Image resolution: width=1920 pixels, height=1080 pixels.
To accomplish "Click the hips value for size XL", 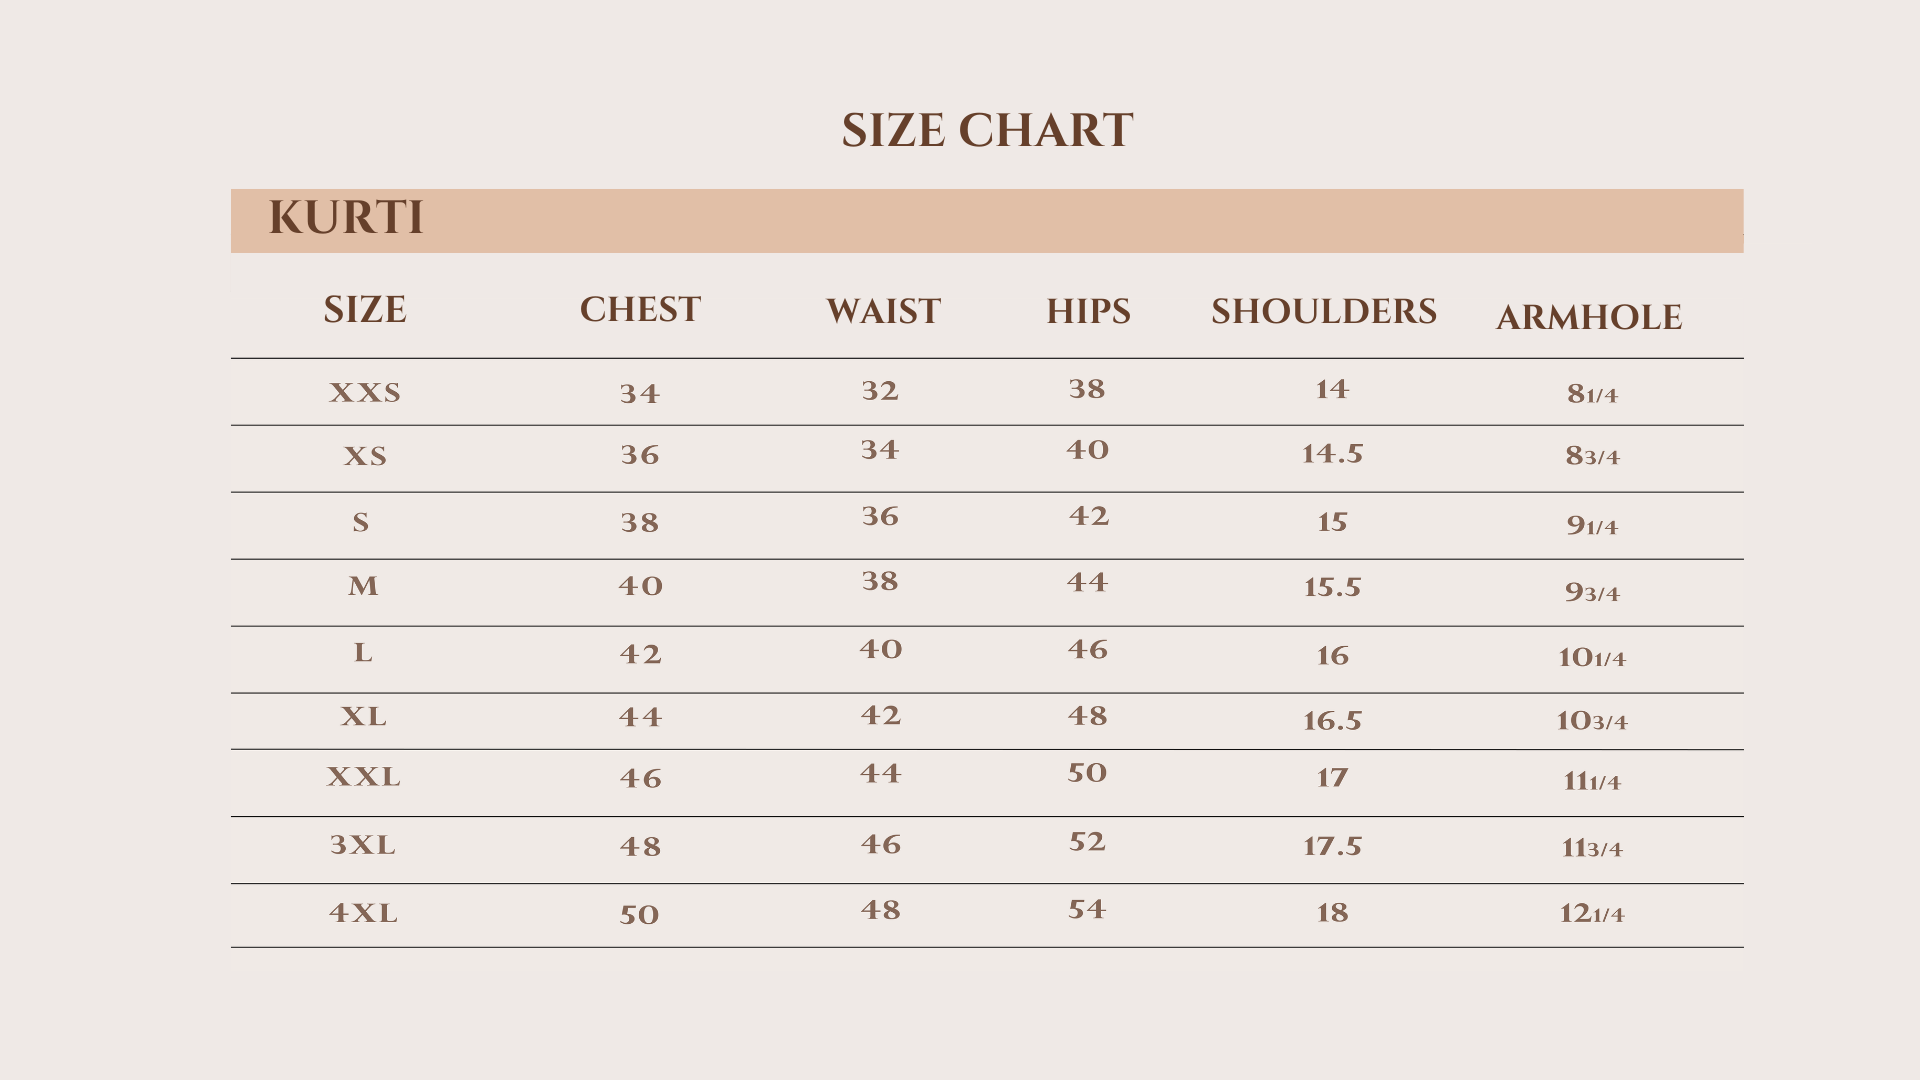I will point(1087,716).
